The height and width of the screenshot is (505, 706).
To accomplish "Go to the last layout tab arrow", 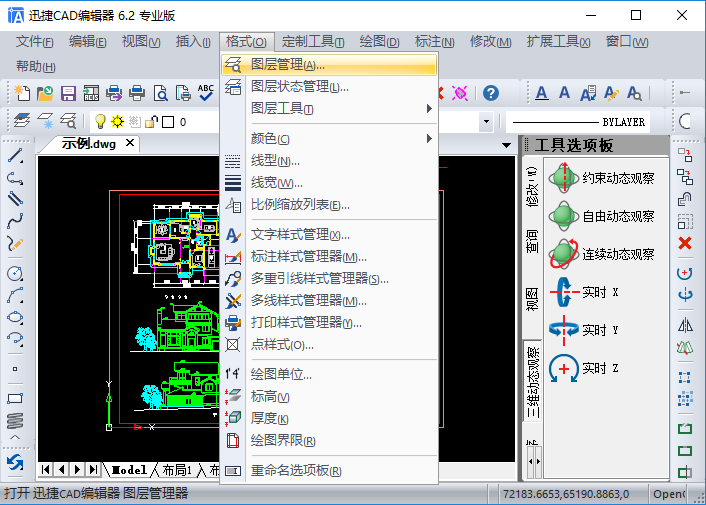I will pos(93,470).
